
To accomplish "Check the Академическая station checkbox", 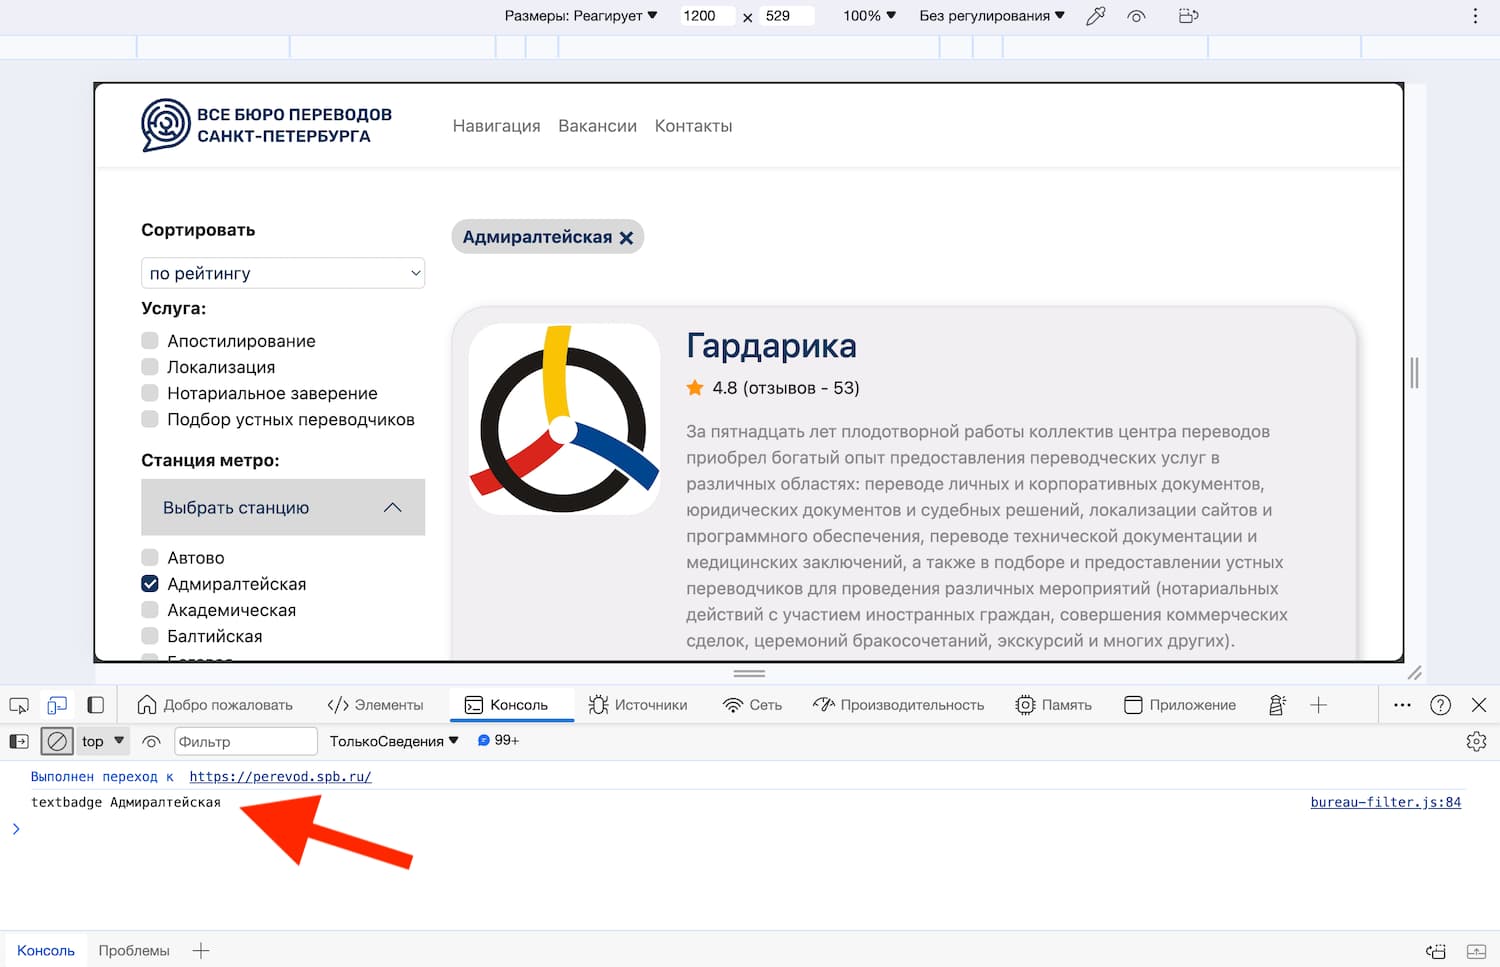I will pos(150,609).
